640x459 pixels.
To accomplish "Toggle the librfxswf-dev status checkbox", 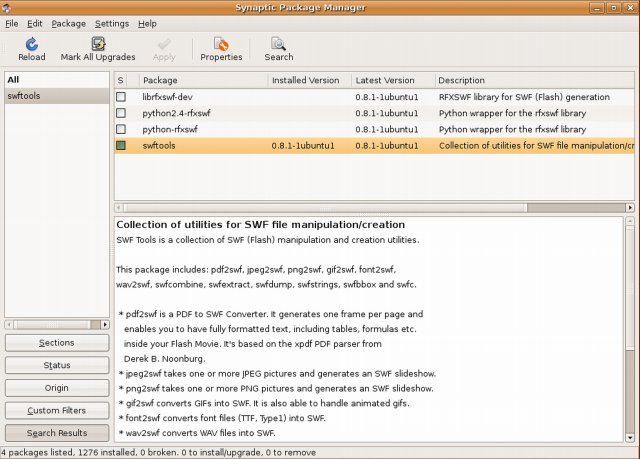I will click(x=121, y=97).
